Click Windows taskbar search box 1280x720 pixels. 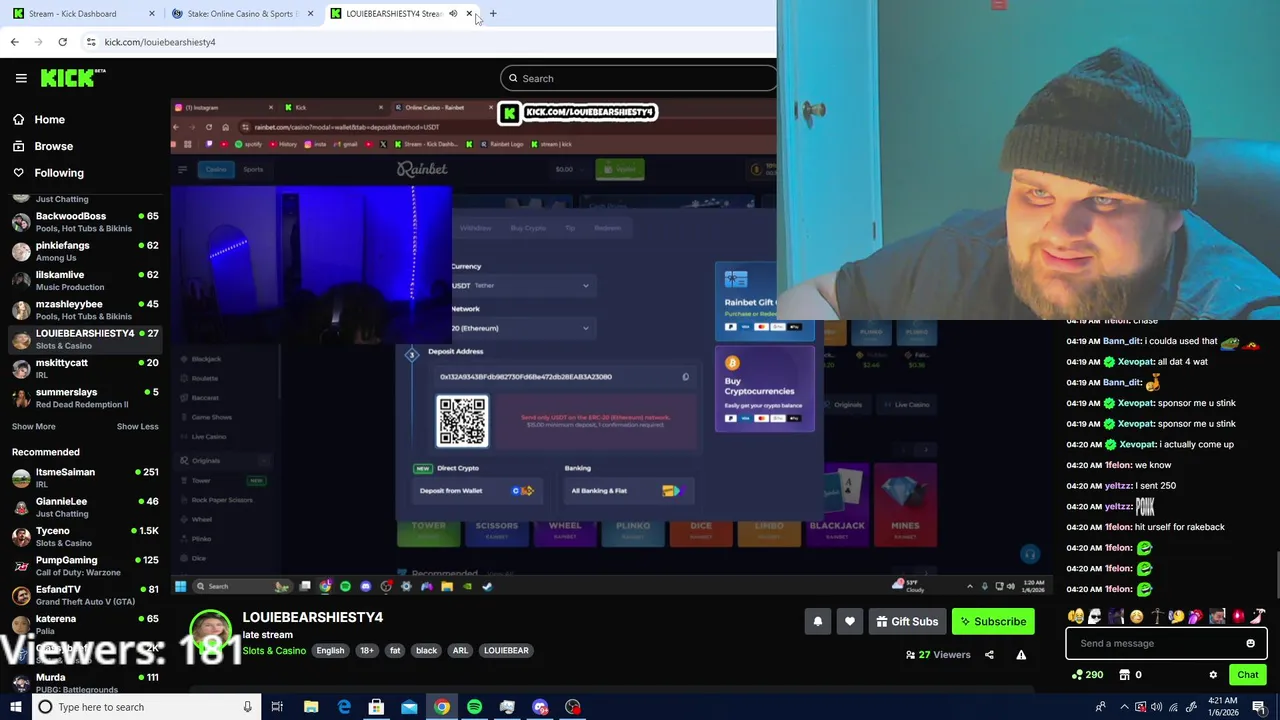(145, 707)
